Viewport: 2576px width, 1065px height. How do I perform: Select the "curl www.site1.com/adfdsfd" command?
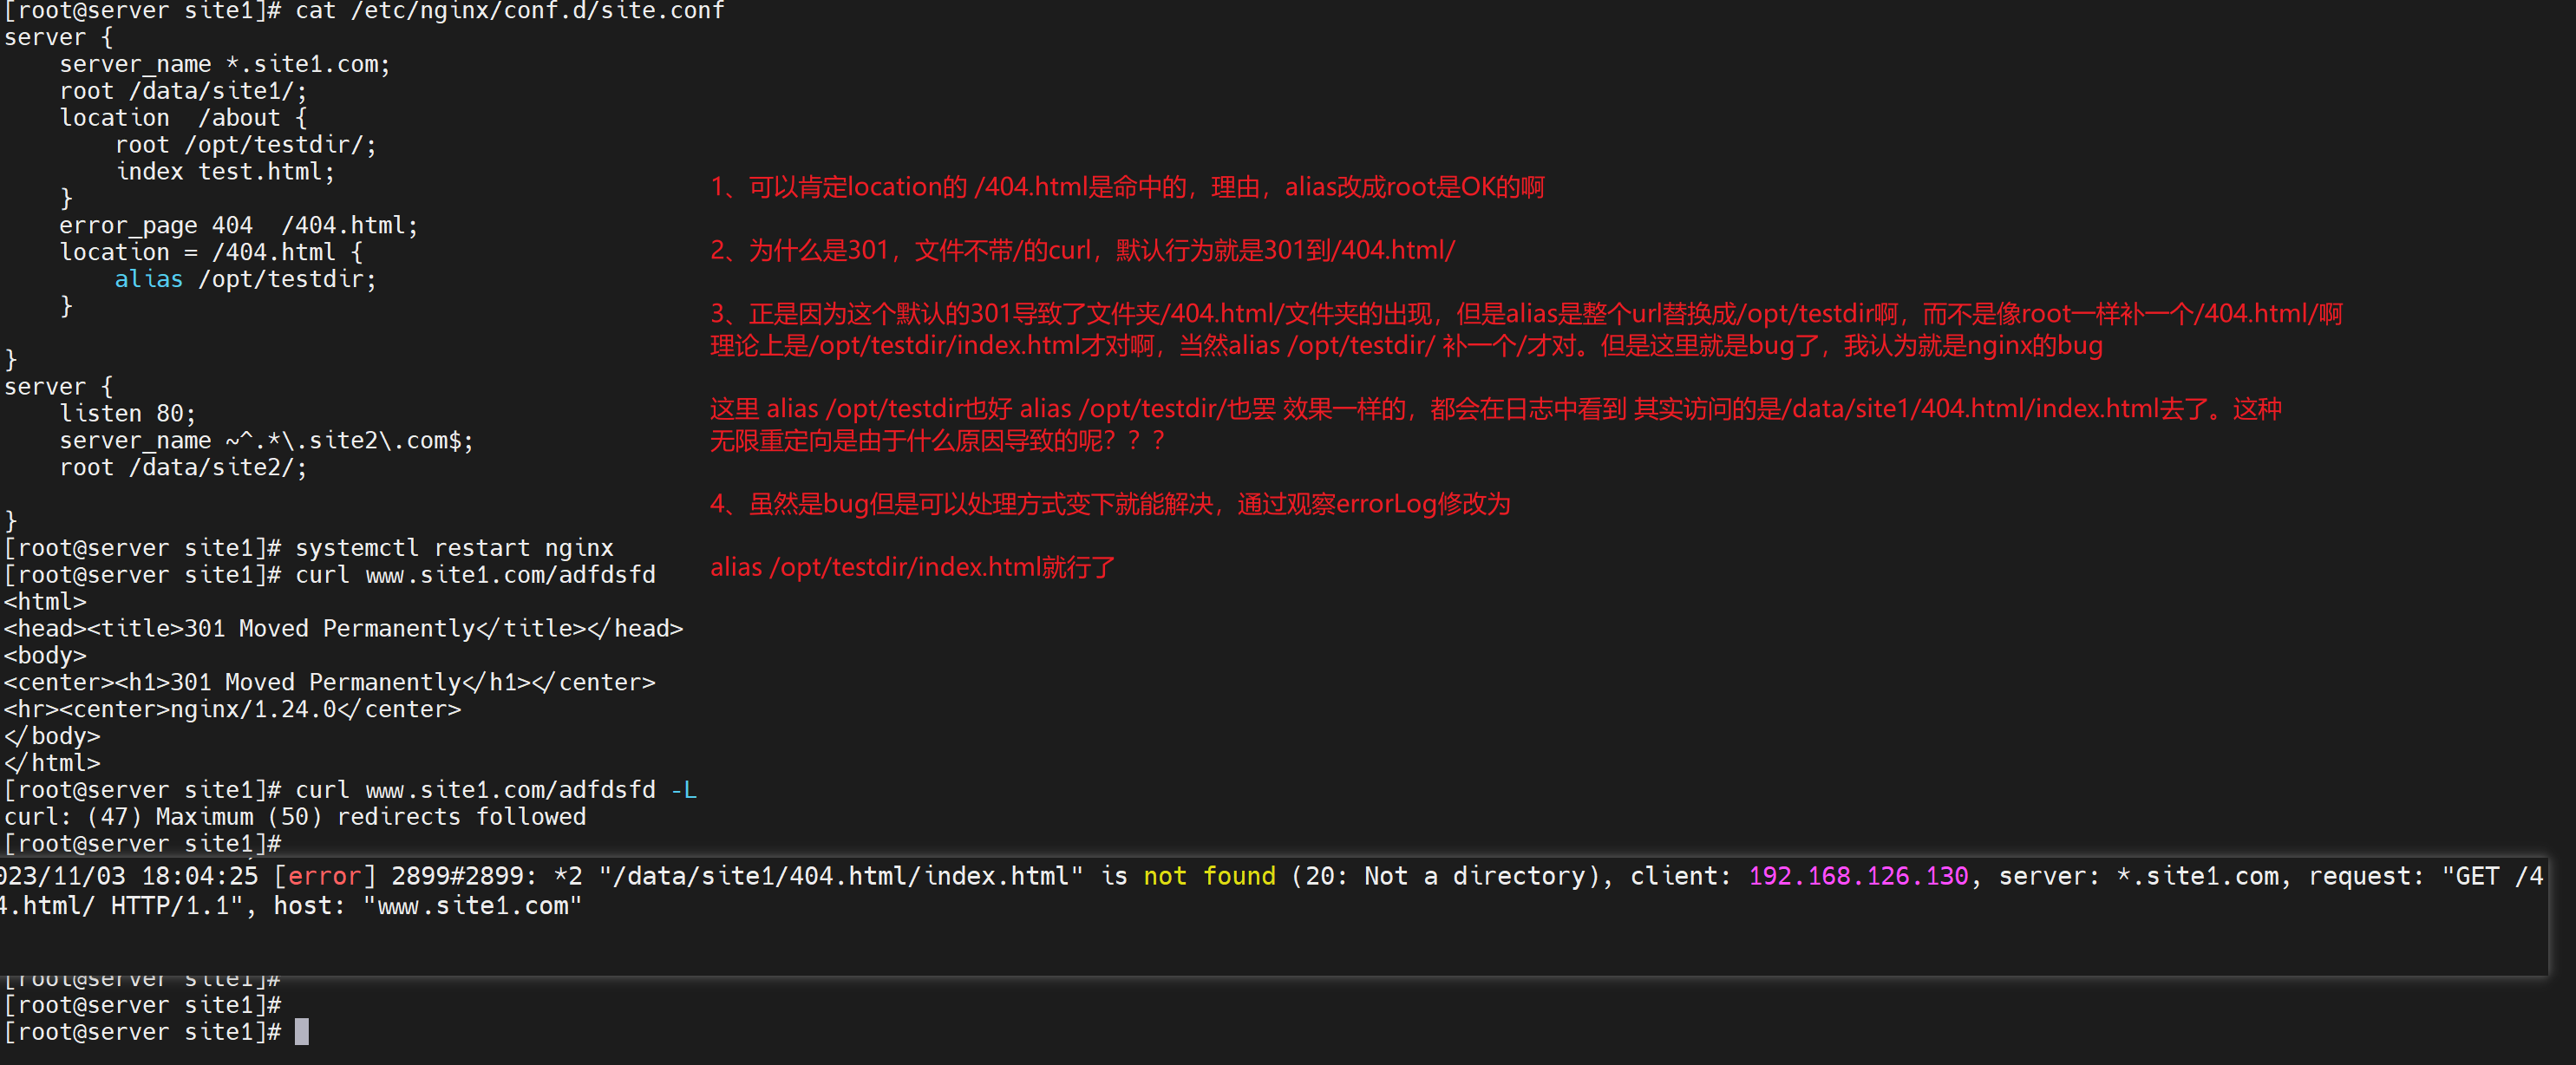(x=475, y=575)
